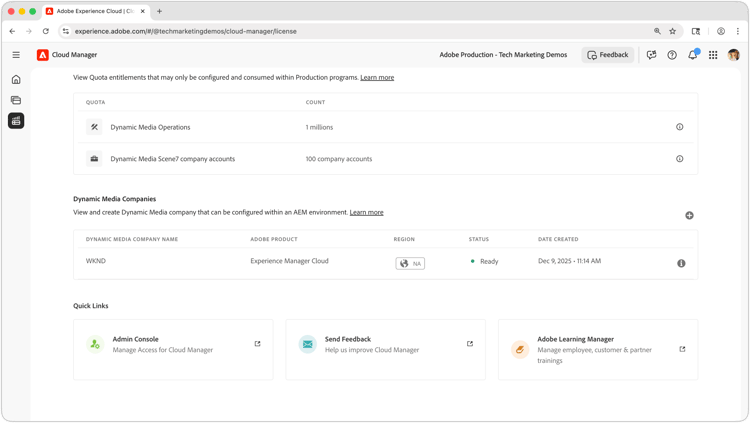Click the Send Feedback envelope icon
750x423 pixels.
point(308,344)
